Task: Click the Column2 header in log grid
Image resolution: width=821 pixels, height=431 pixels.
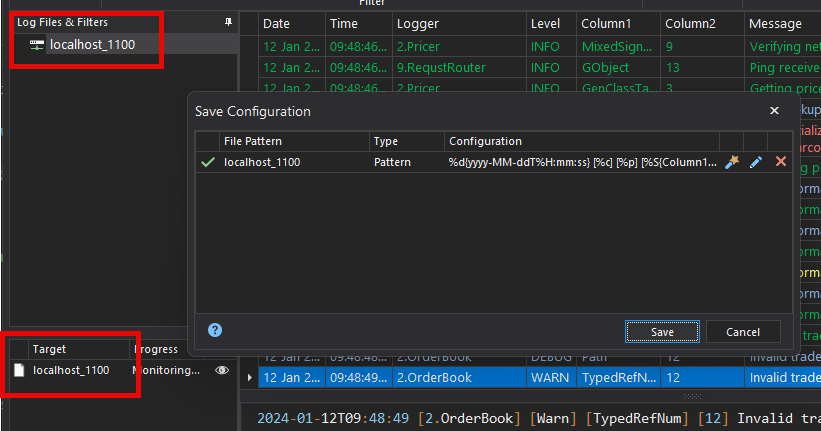Action: pos(702,24)
